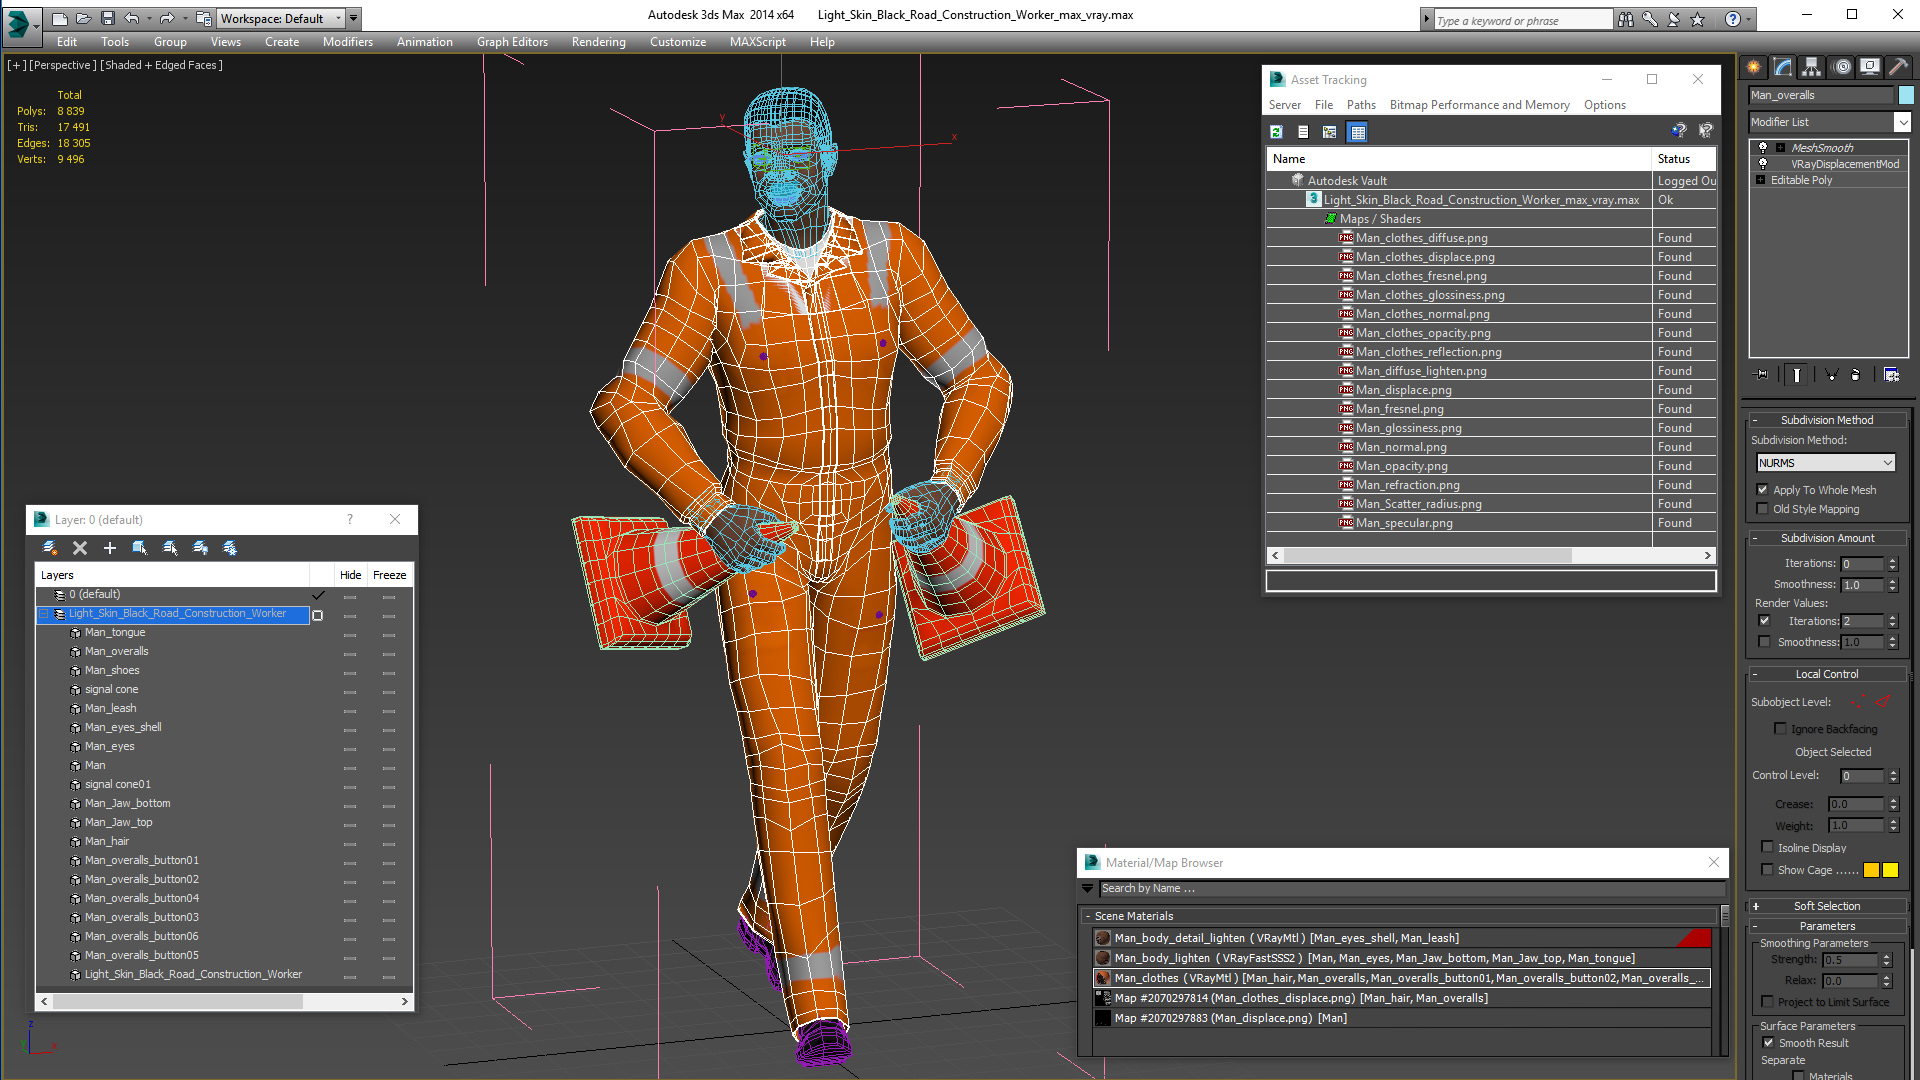Click the Refresh icon in Asset Tracking toolbar
The width and height of the screenshot is (1920, 1080).
(x=1276, y=132)
